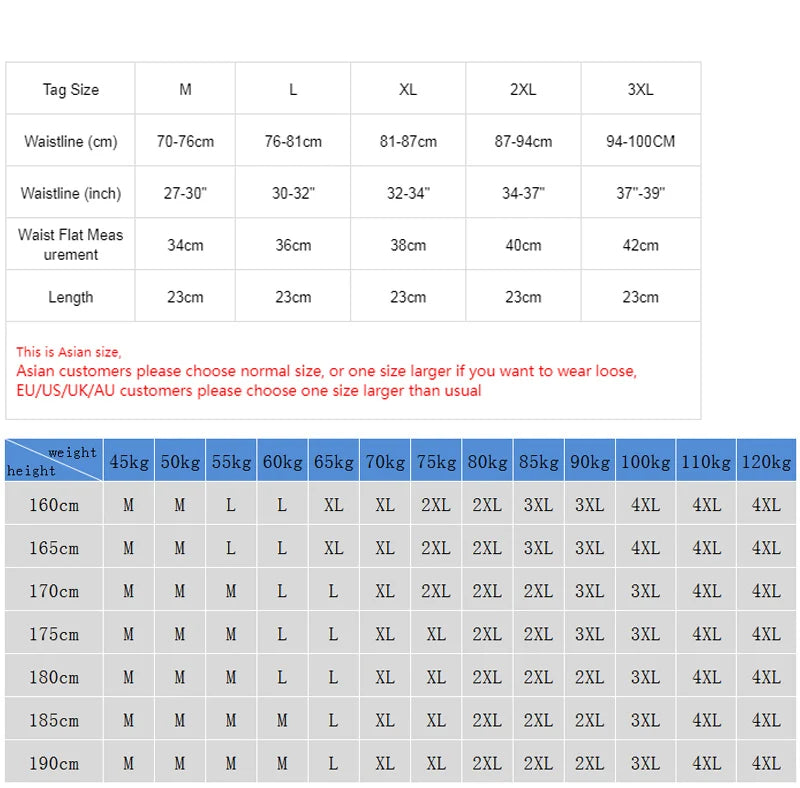This screenshot has width=800, height=788.
Task: Select the 94-100CM waistline cell
Action: [640, 141]
